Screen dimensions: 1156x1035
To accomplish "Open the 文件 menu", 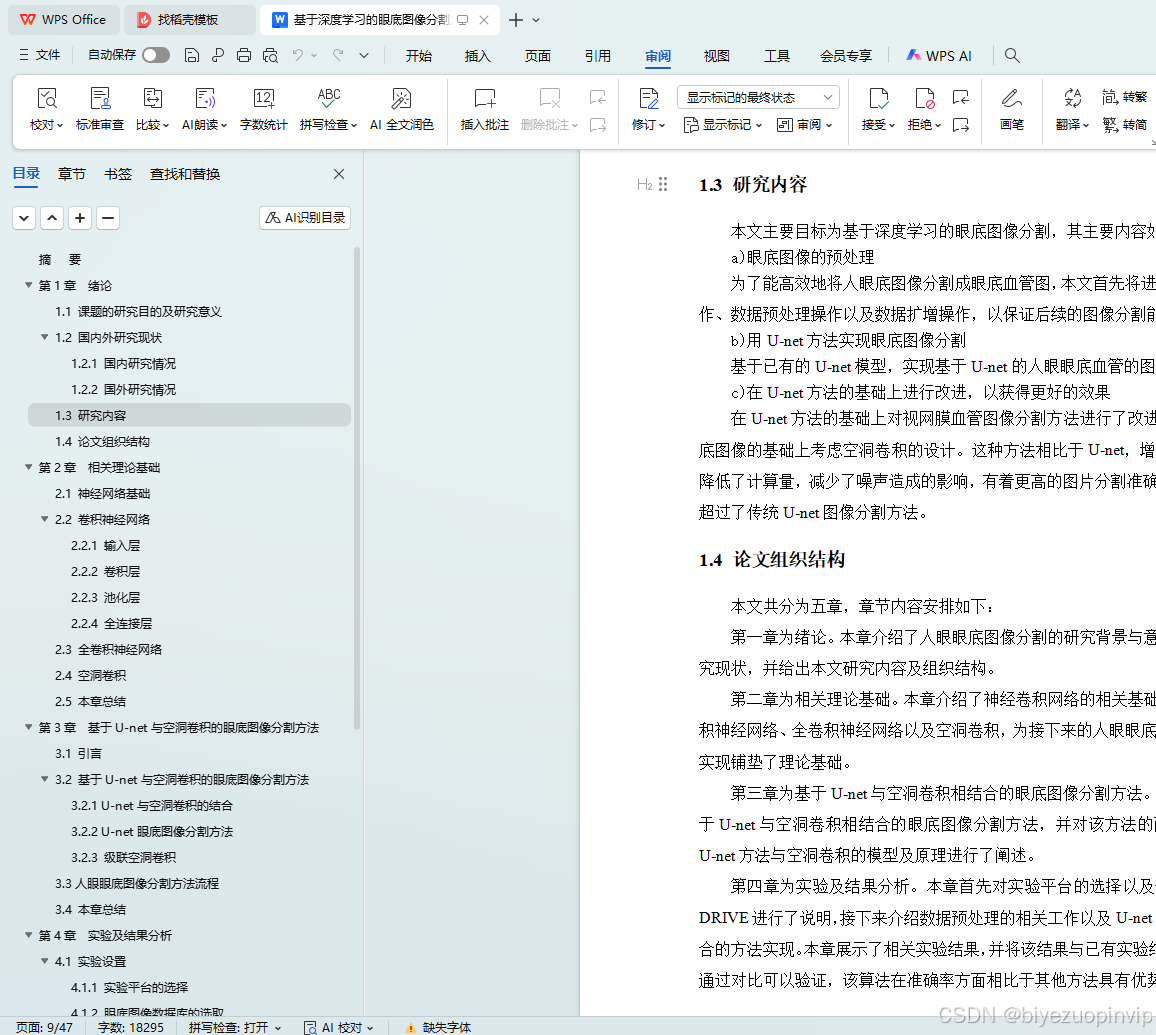I will tap(41, 55).
